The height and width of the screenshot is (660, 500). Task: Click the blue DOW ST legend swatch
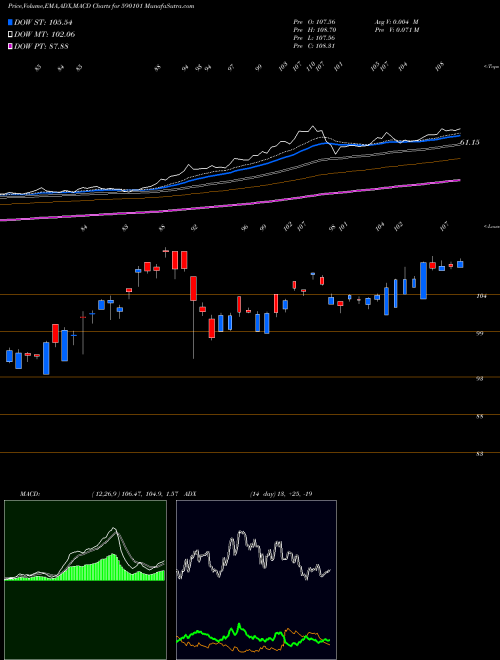click(11, 22)
